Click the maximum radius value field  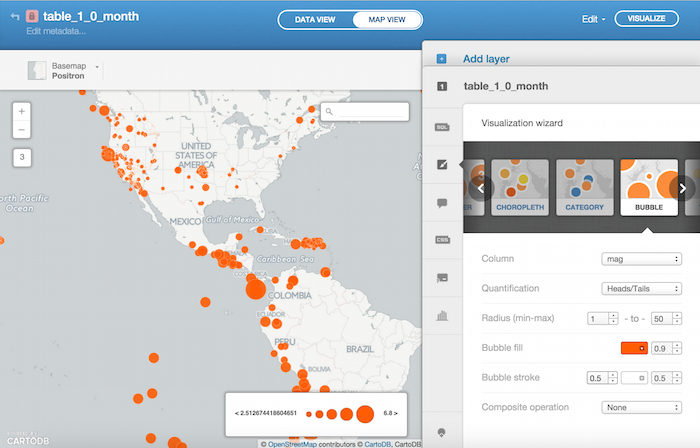(662, 319)
